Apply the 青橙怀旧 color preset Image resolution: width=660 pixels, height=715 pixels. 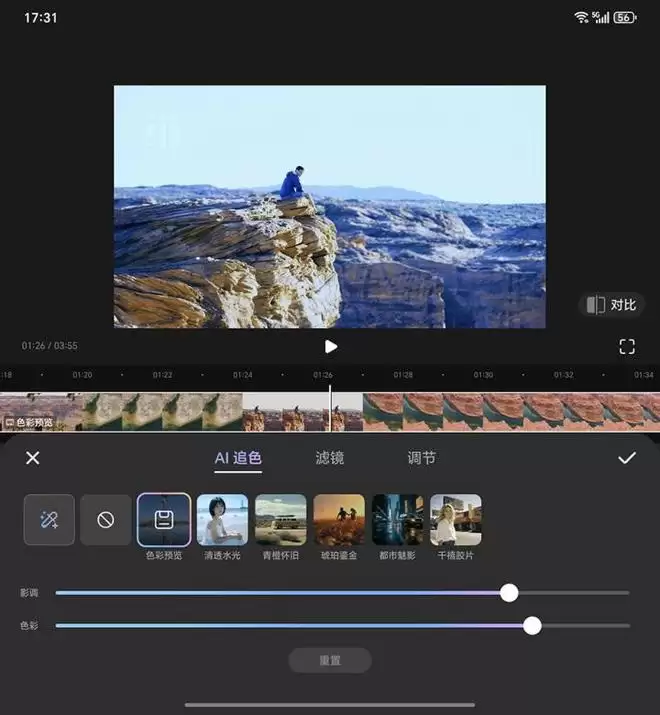281,520
